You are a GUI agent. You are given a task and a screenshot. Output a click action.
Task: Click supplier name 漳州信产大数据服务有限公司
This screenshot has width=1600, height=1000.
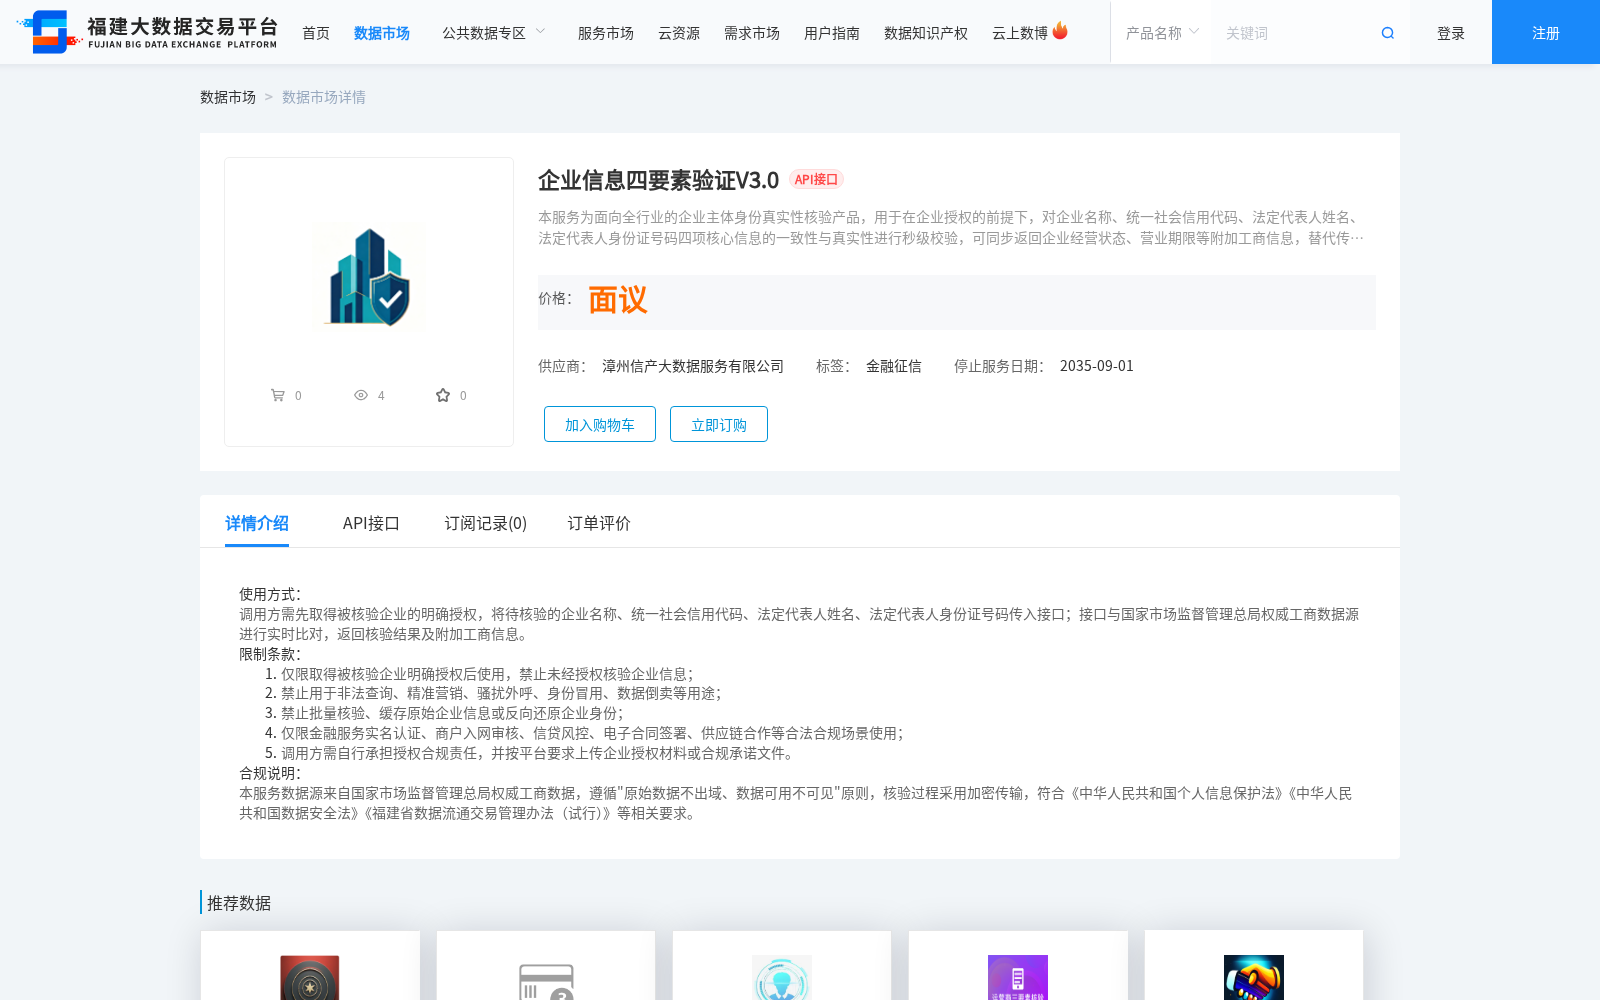tap(693, 366)
